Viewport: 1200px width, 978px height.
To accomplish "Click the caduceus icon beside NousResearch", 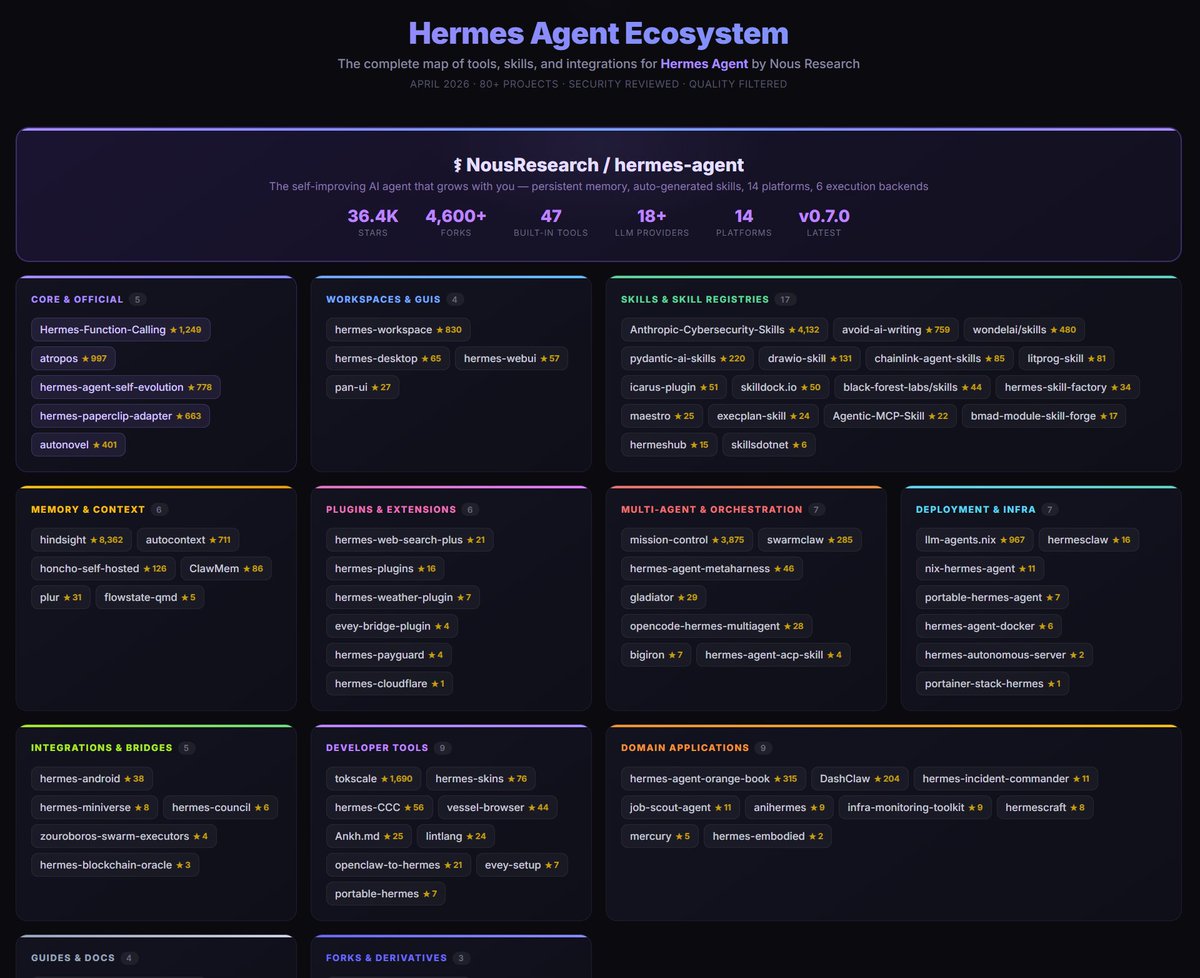I will 458,166.
